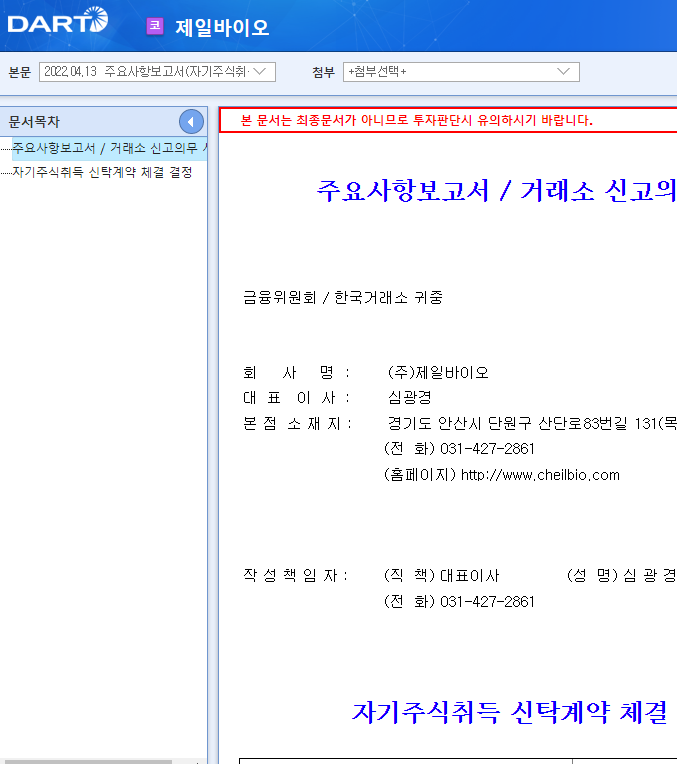
Task: Click the blue heading 주요사항보고서 / 거래소 신고의
Action: click(x=497, y=191)
